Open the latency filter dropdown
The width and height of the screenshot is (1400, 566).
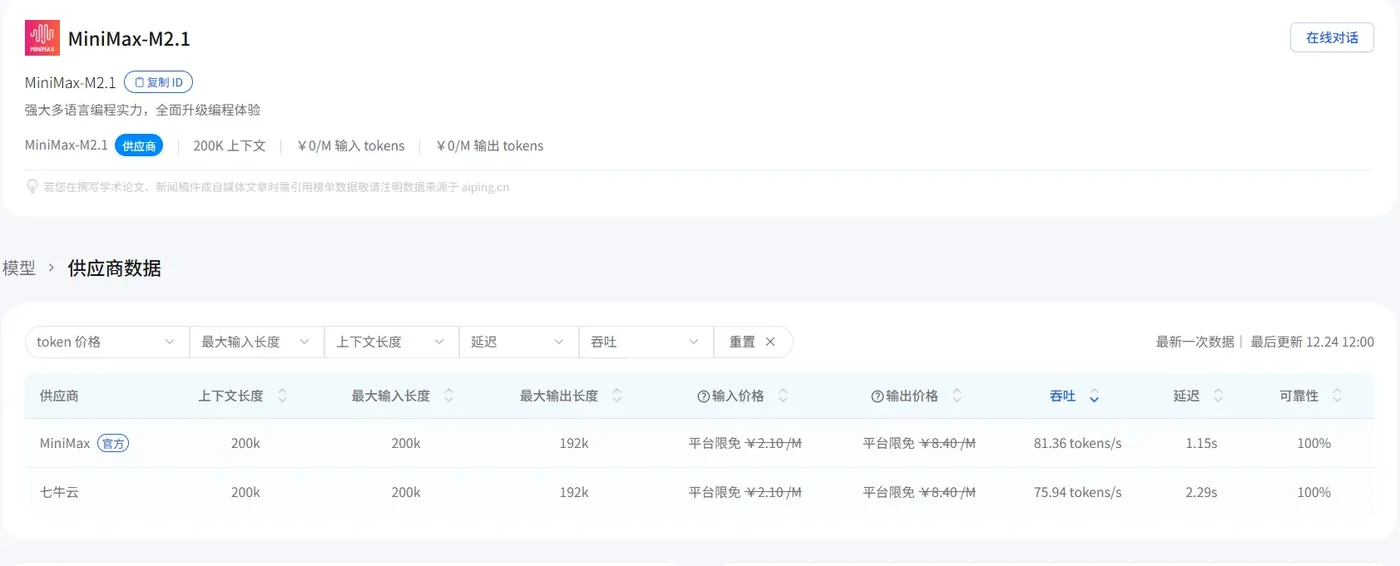coord(518,342)
